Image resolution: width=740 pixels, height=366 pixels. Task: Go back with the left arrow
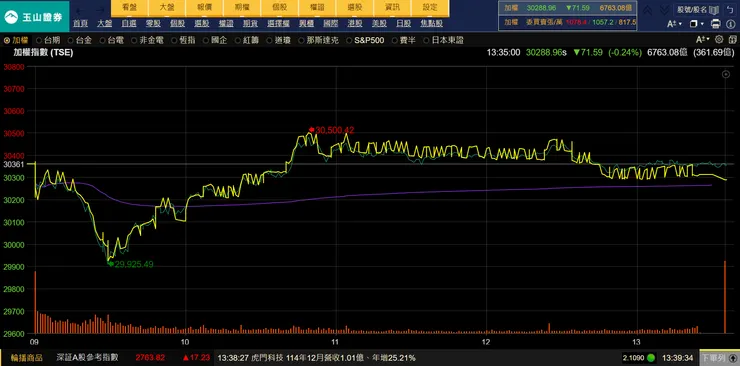(x=80, y=9)
